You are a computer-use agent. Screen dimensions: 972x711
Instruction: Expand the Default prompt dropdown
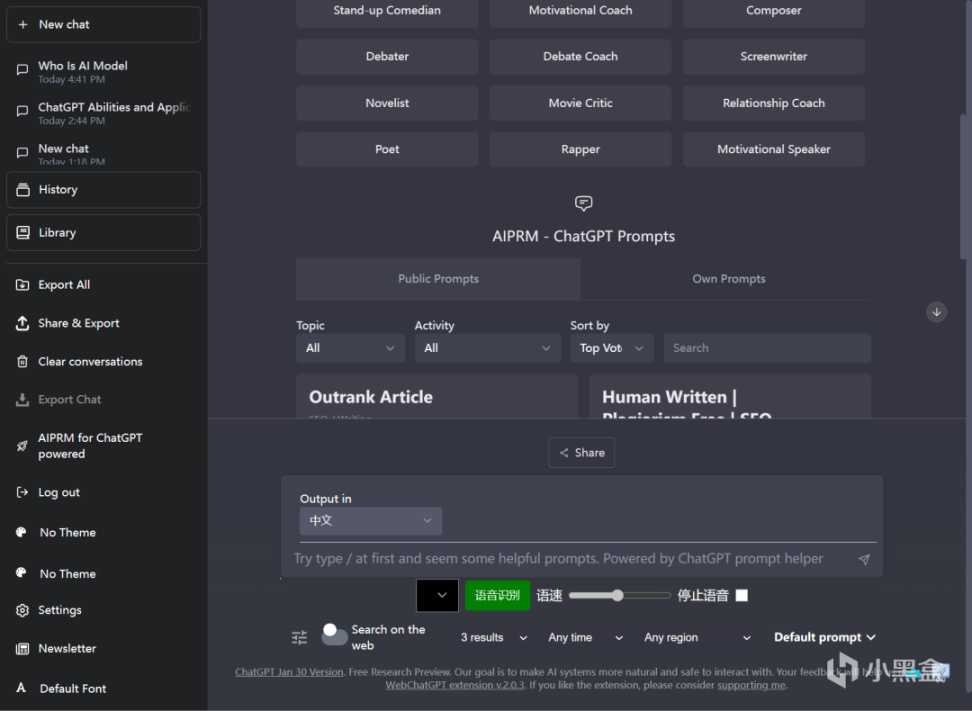[824, 637]
